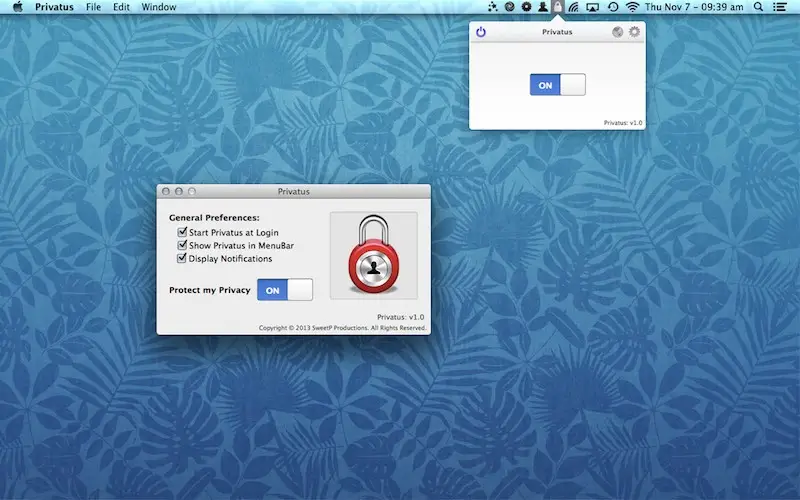Image resolution: width=800 pixels, height=500 pixels.
Task: Click the person silhouette menu bar icon
Action: 543,7
